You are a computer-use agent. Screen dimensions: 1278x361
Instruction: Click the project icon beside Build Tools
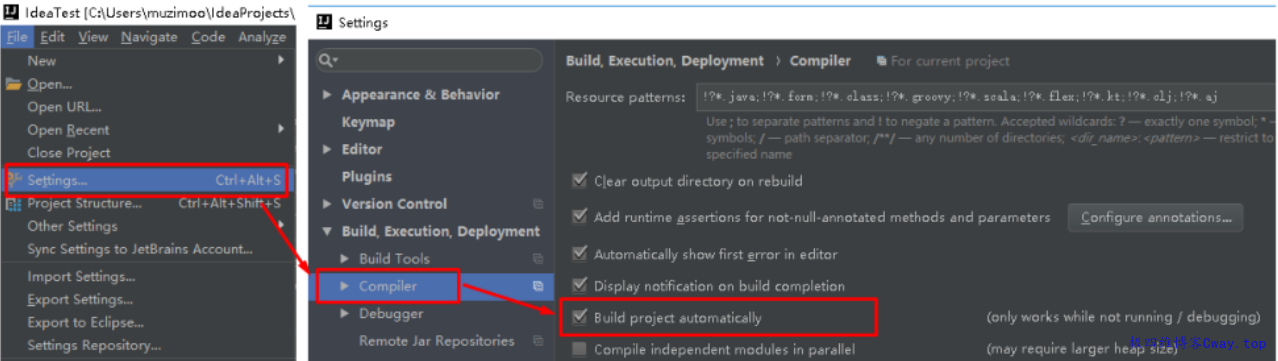point(538,259)
